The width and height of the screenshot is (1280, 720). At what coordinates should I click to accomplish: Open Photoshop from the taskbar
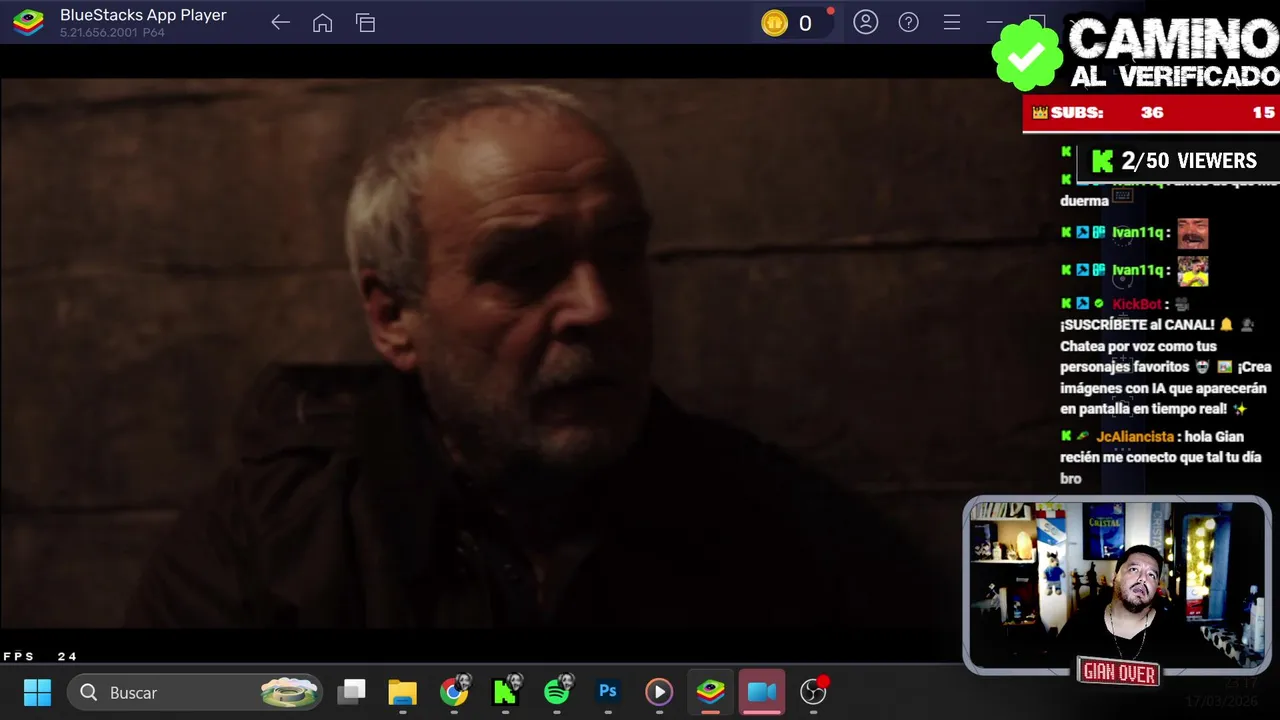pyautogui.click(x=607, y=691)
